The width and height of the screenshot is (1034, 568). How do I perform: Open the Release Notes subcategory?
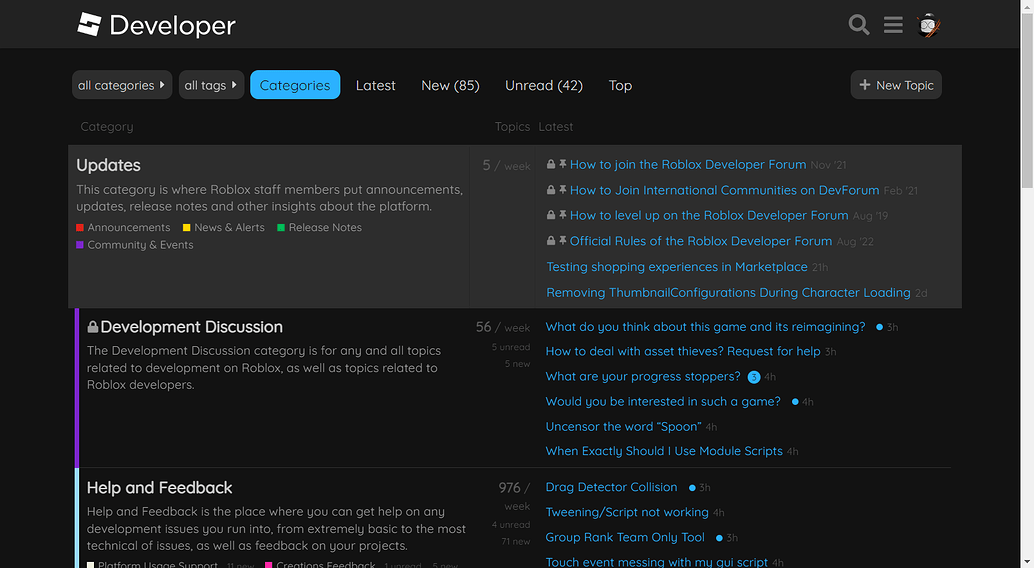pyautogui.click(x=325, y=228)
